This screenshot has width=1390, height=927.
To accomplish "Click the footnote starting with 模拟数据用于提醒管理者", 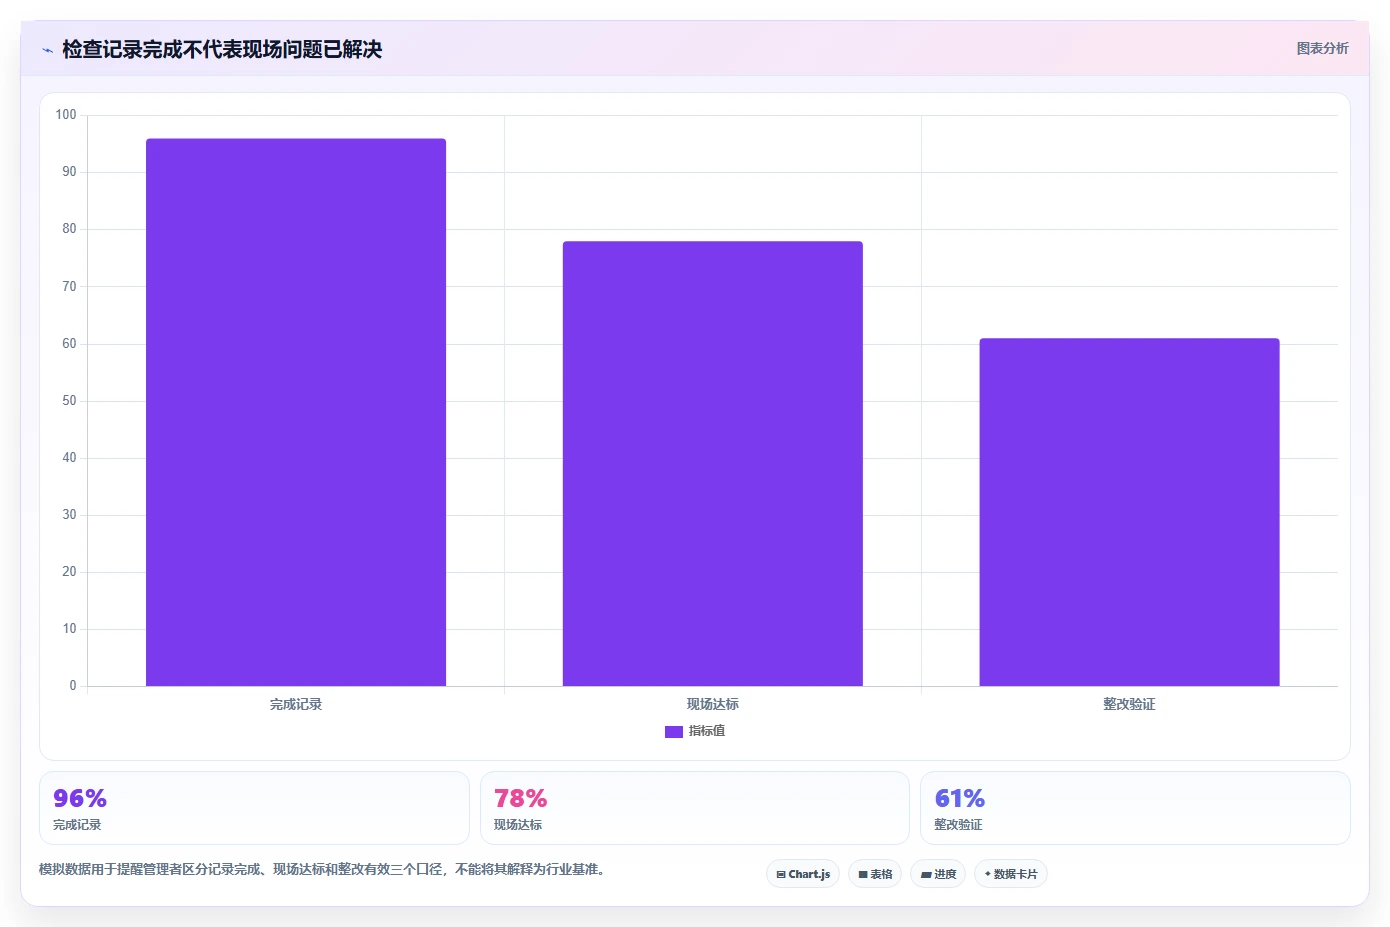I will pyautogui.click(x=322, y=869).
